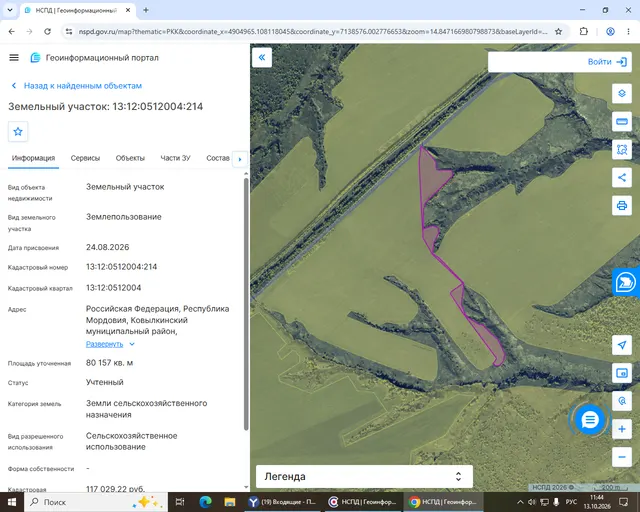
Task: Open the Сервисы tab
Action: (x=85, y=158)
